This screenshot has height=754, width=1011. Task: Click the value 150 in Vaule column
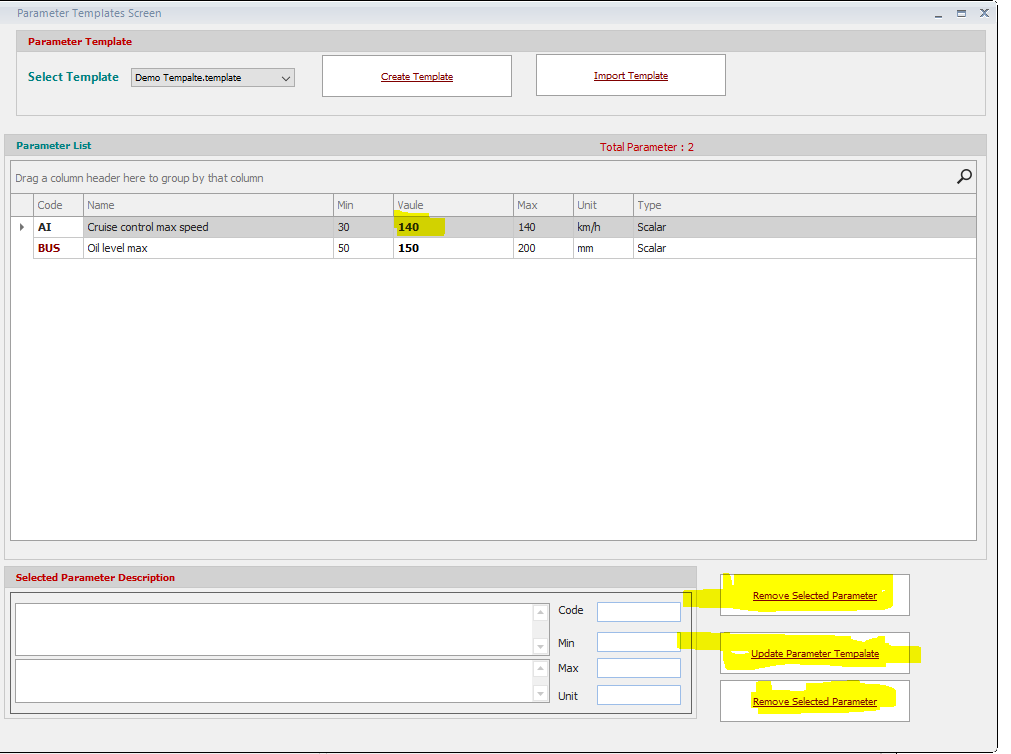click(453, 248)
